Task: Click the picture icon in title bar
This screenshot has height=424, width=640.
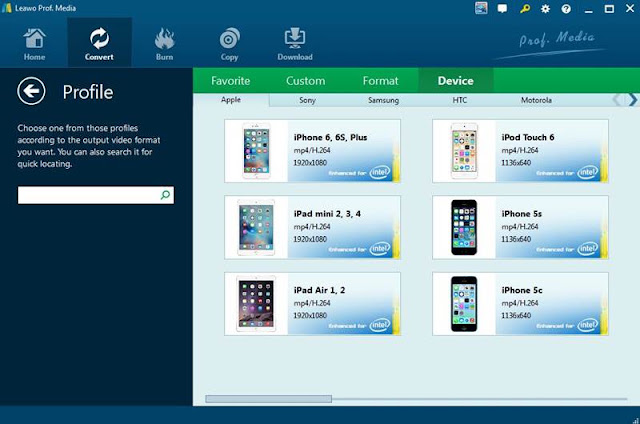Action: pos(481,8)
